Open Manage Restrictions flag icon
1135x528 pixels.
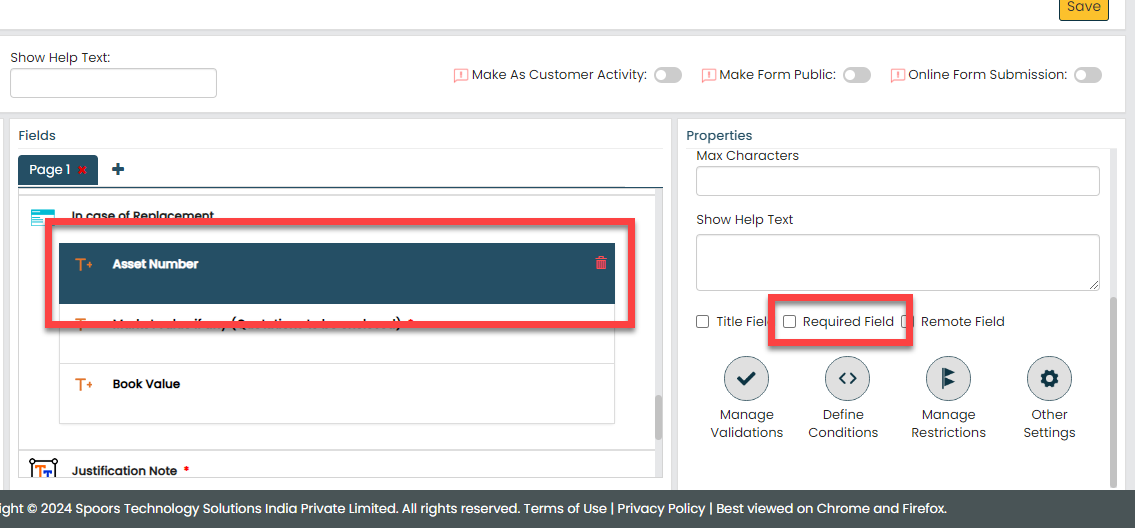click(x=948, y=378)
